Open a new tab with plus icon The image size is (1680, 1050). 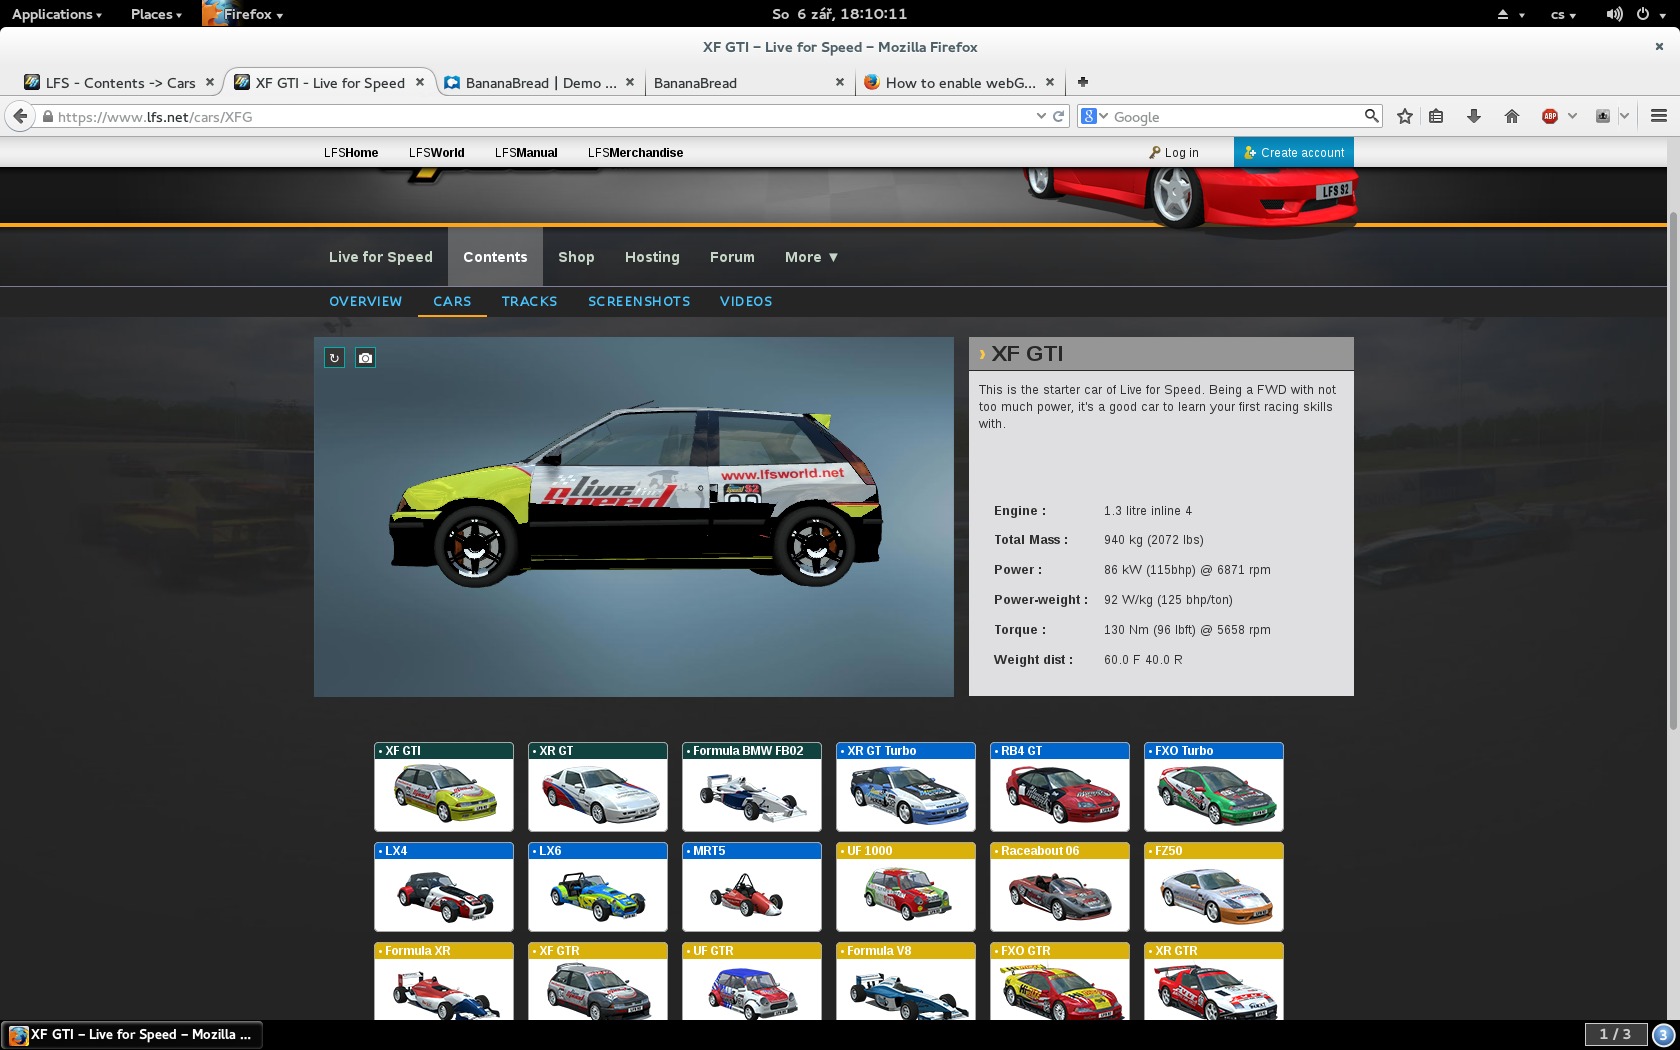click(1083, 82)
